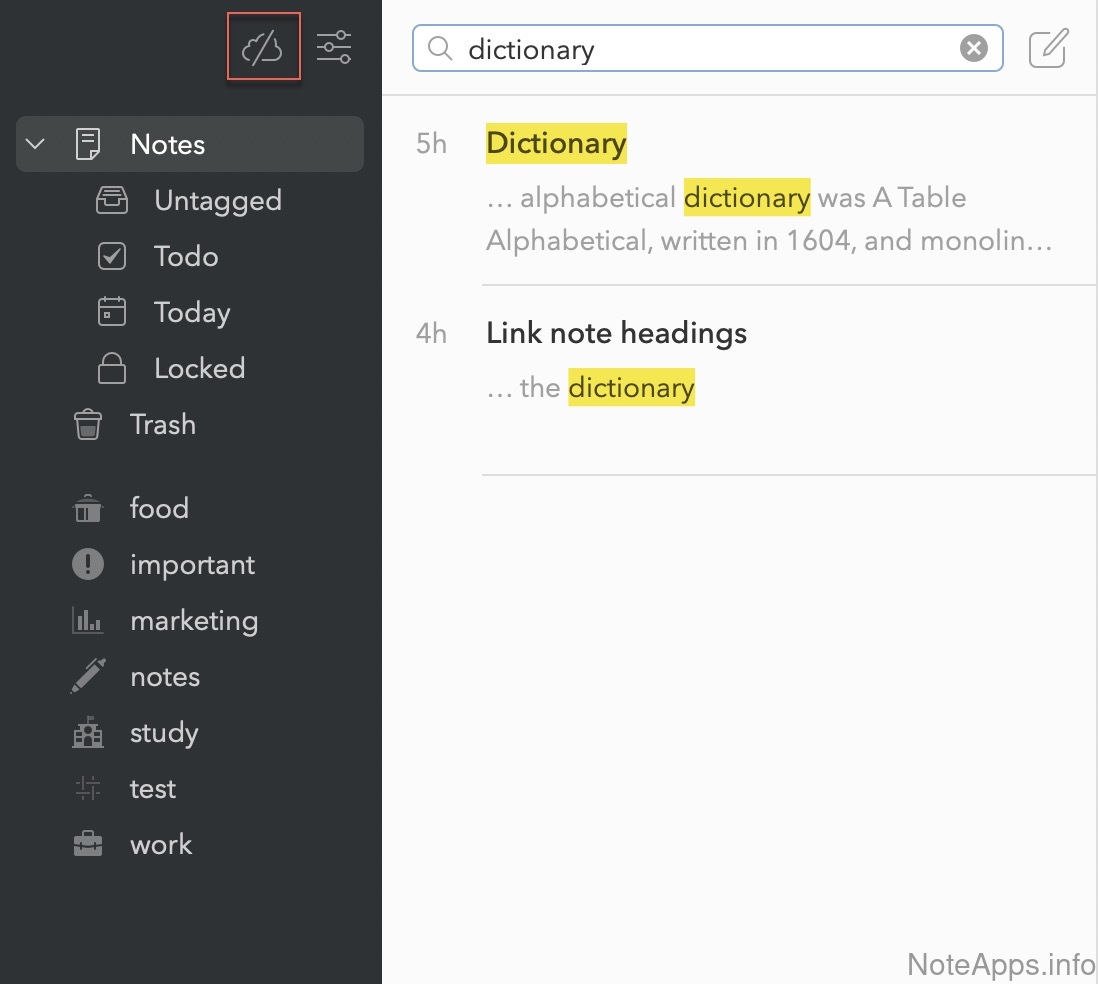This screenshot has height=984, width=1098.
Task: Create a new note with compose icon
Action: pyautogui.click(x=1048, y=48)
